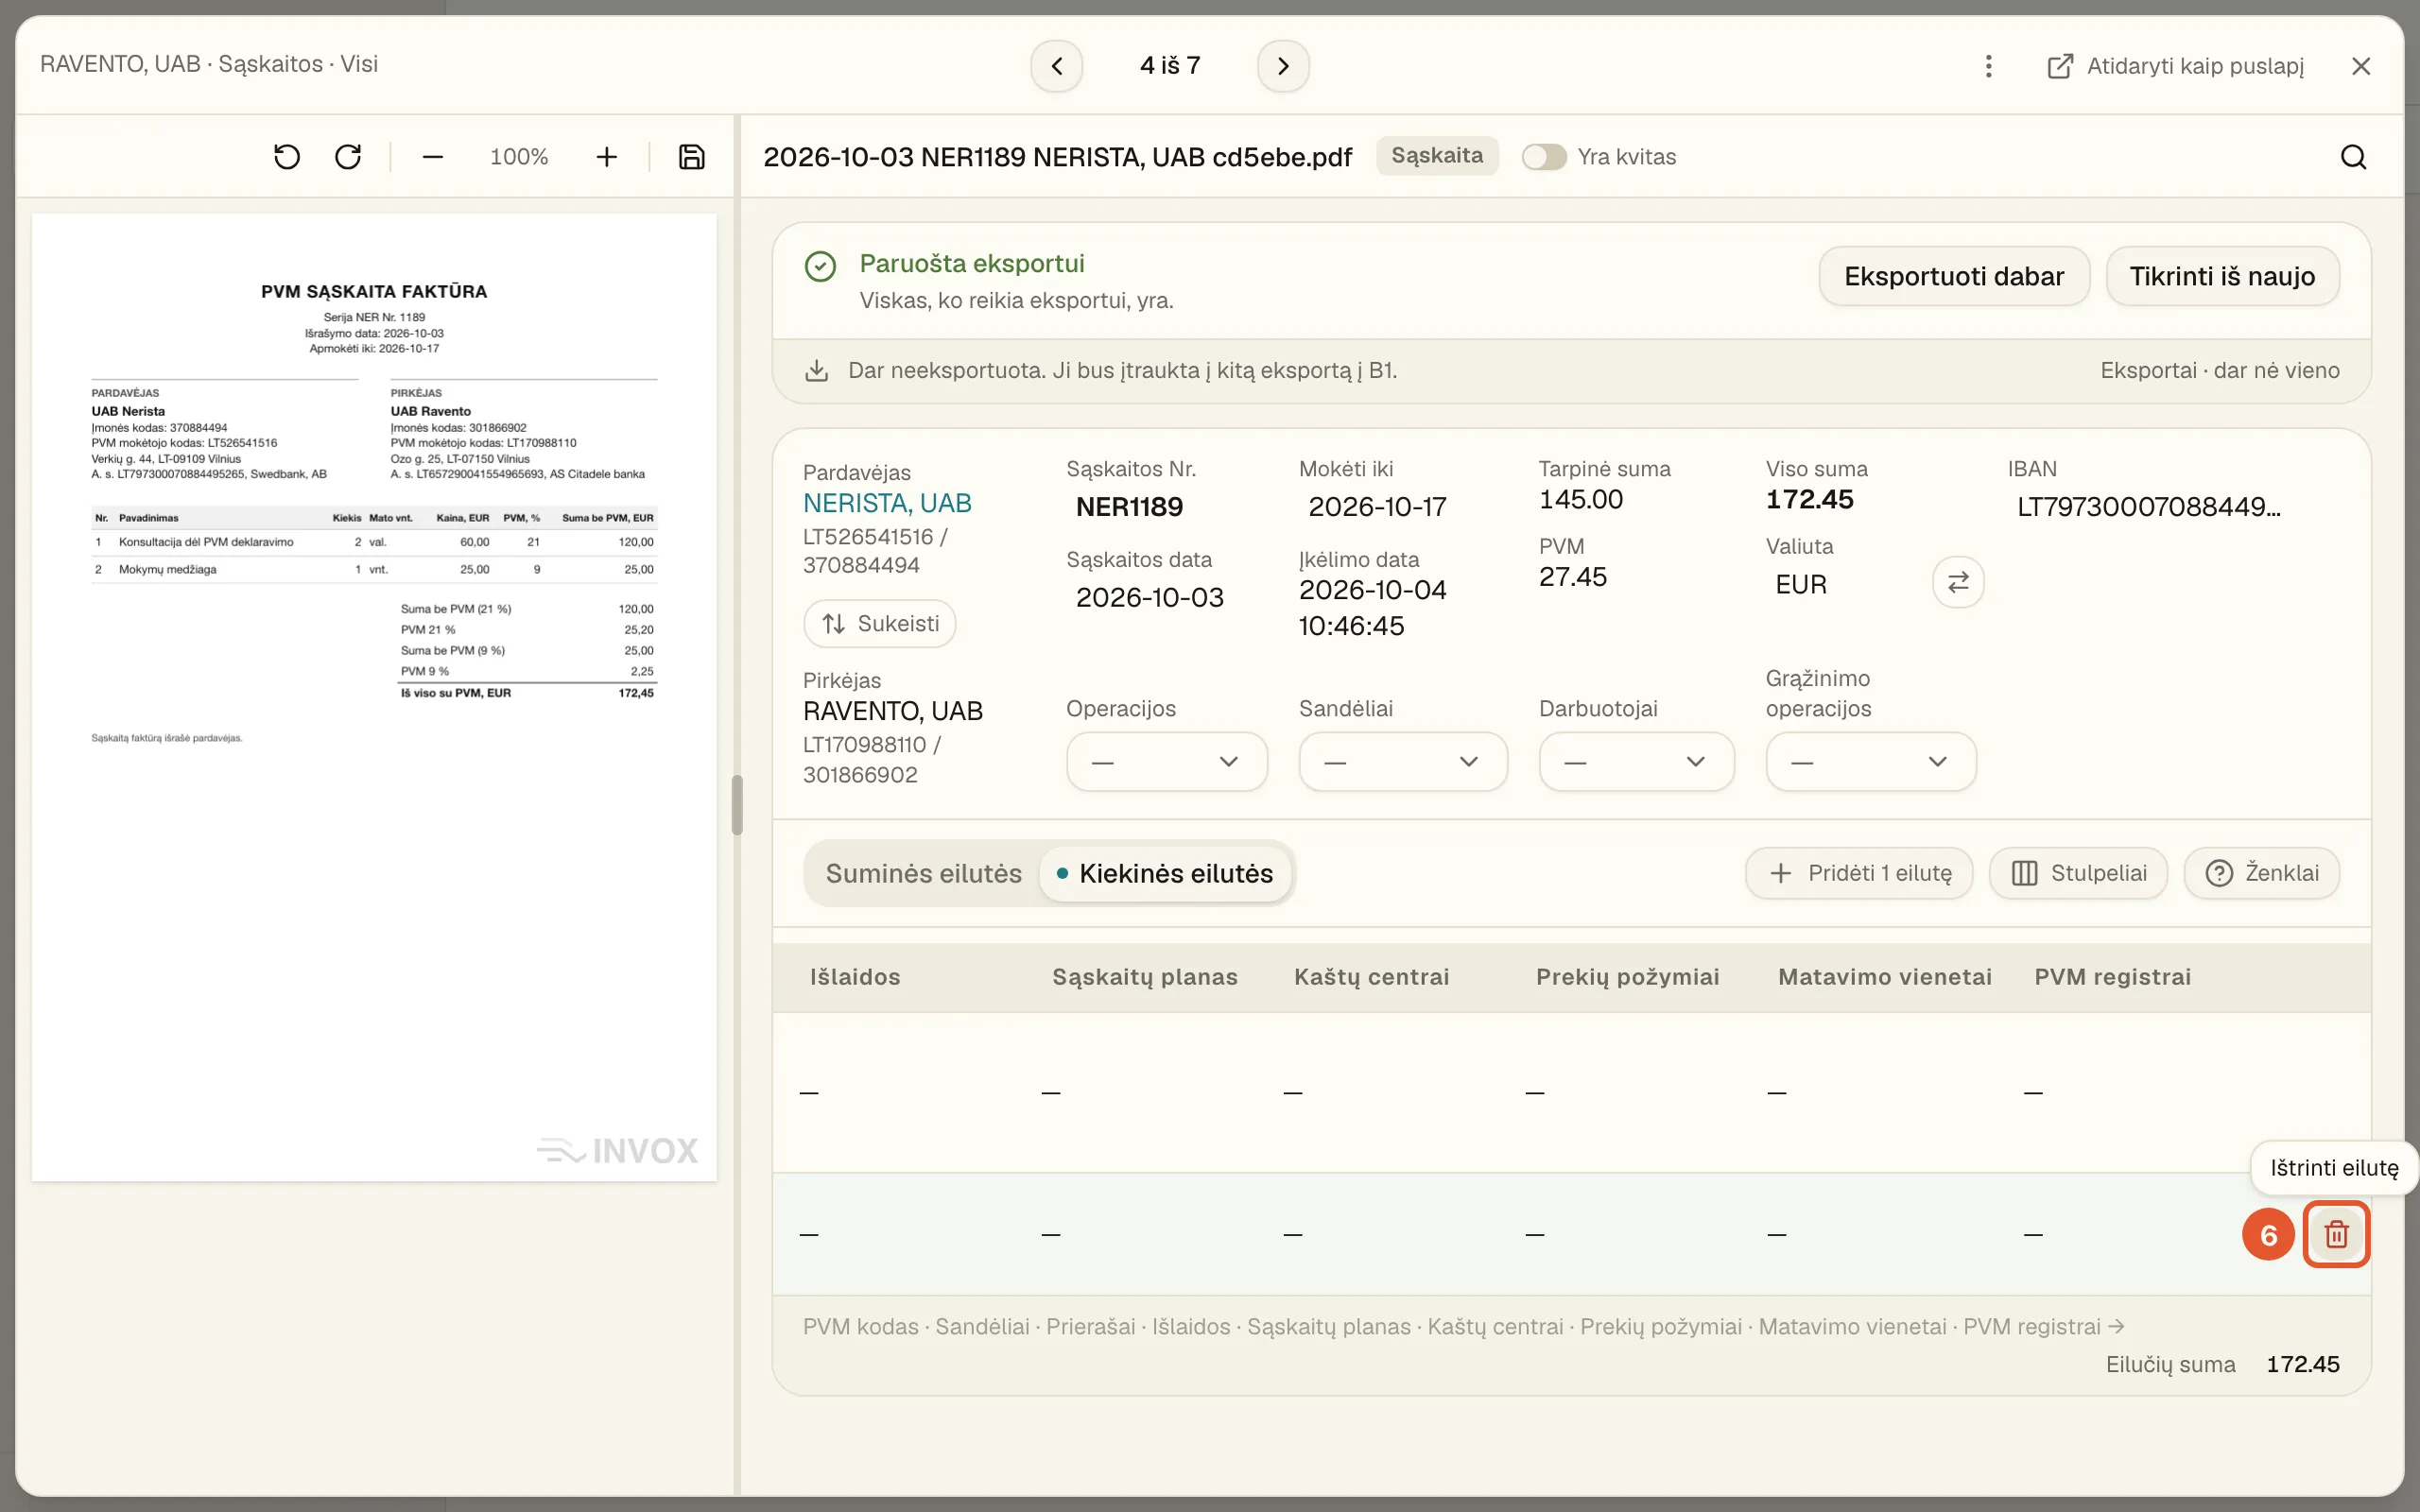Go to next invoice
Screen dimensions: 2420x1512
[x=1283, y=66]
